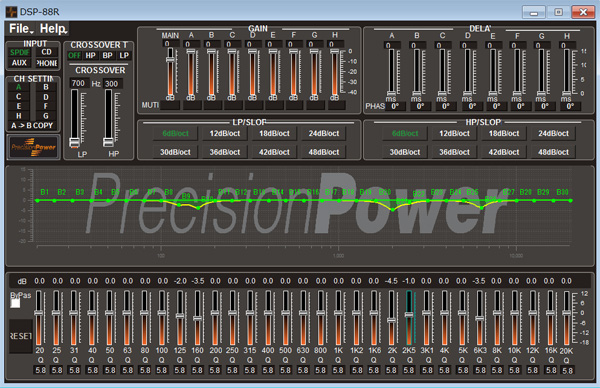
Task: Click the HP crossover frequency slider handle
Action: point(108,142)
